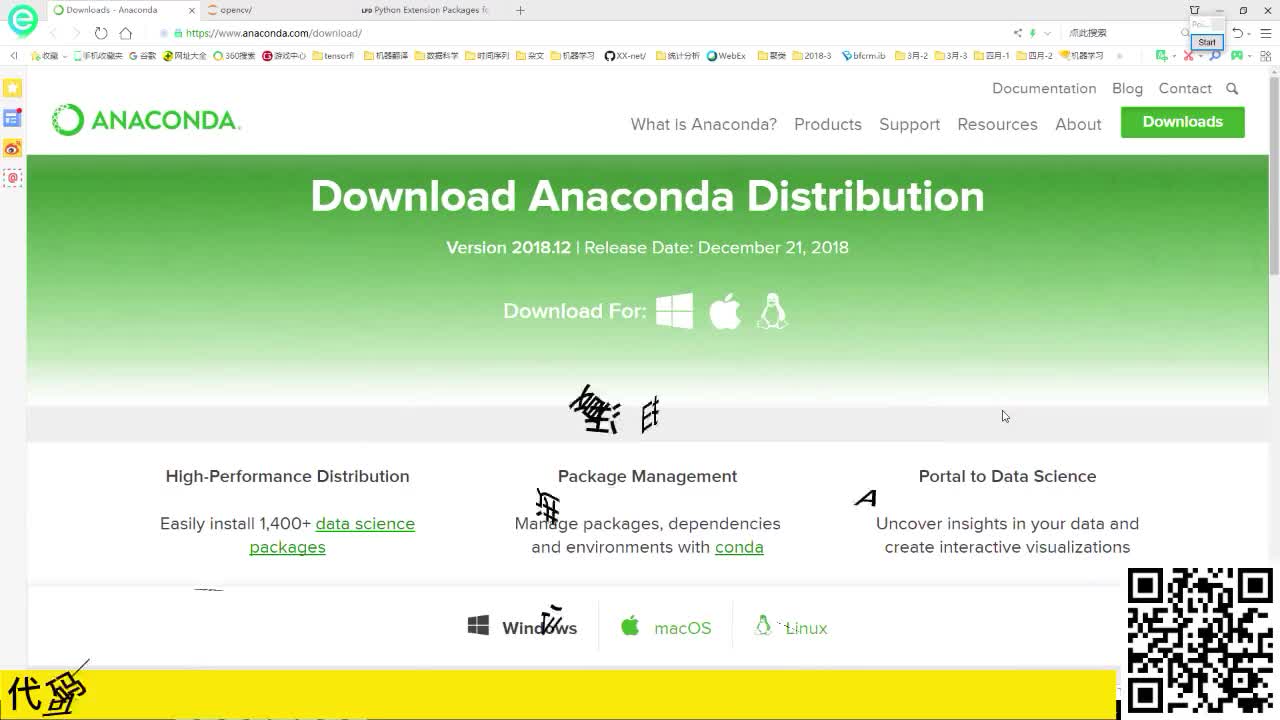Image resolution: width=1280 pixels, height=720 pixels.
Task: Click the 360 browser logo
Action: tap(22, 19)
